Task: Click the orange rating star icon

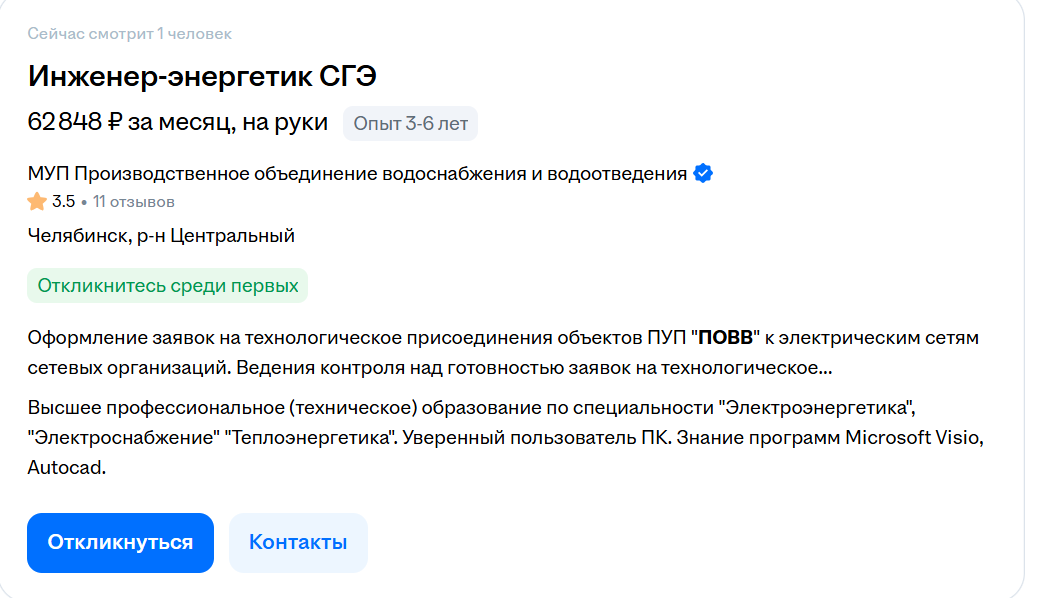Action: click(37, 202)
